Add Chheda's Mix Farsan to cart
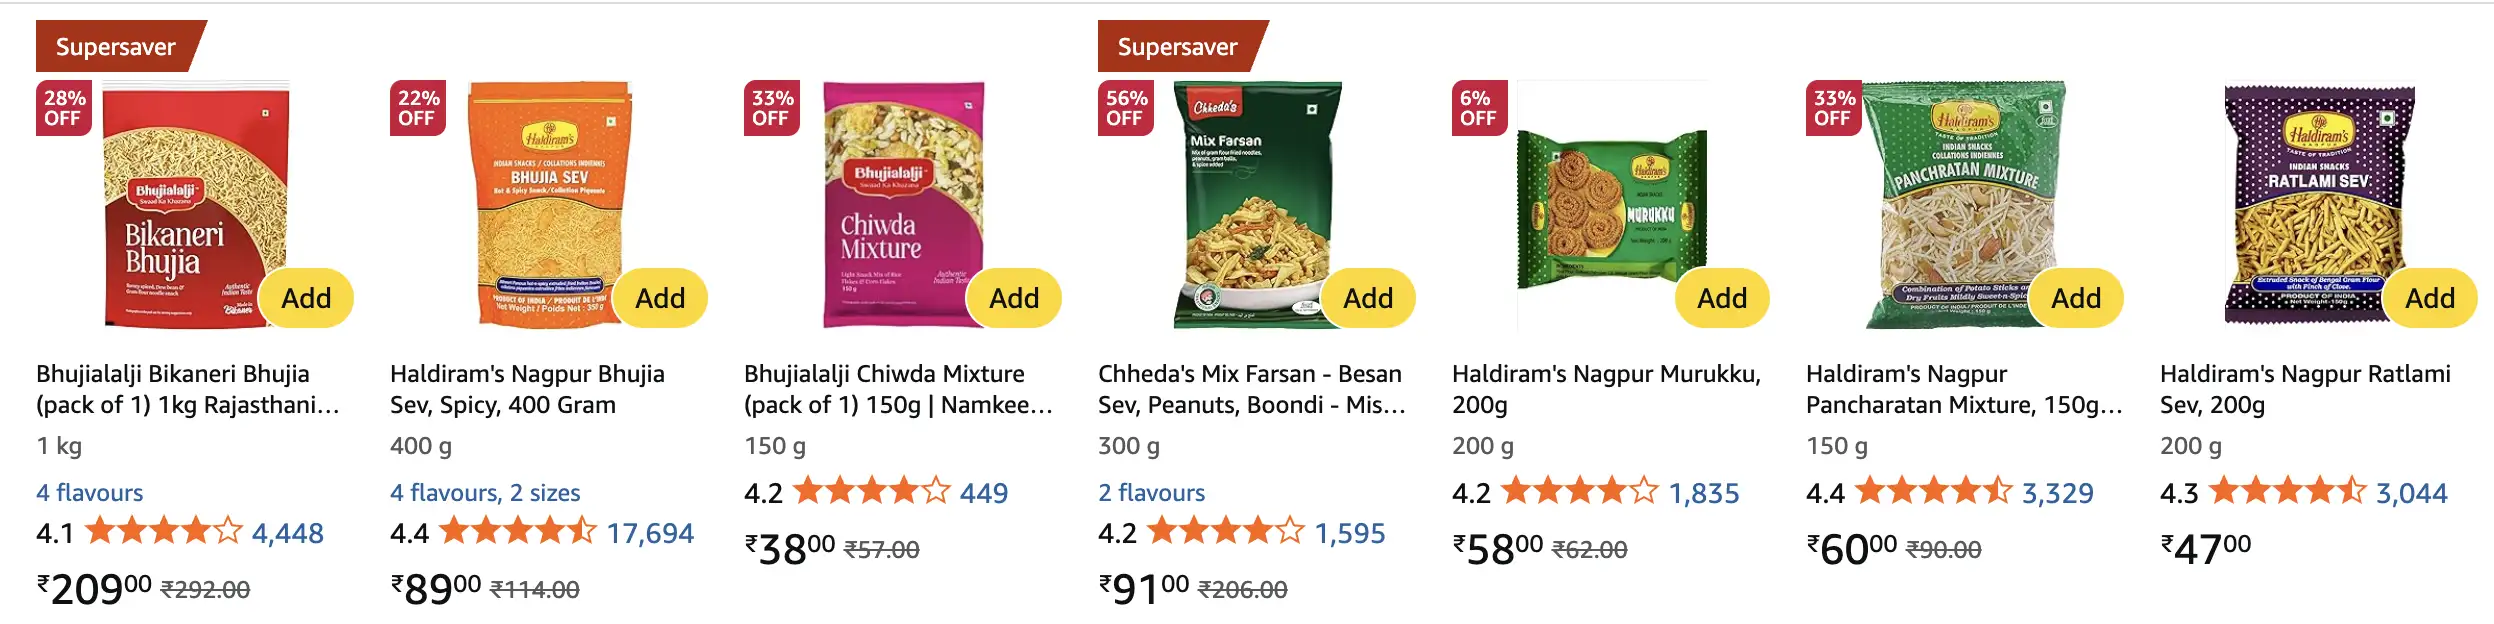The image size is (2494, 624). 1368,297
